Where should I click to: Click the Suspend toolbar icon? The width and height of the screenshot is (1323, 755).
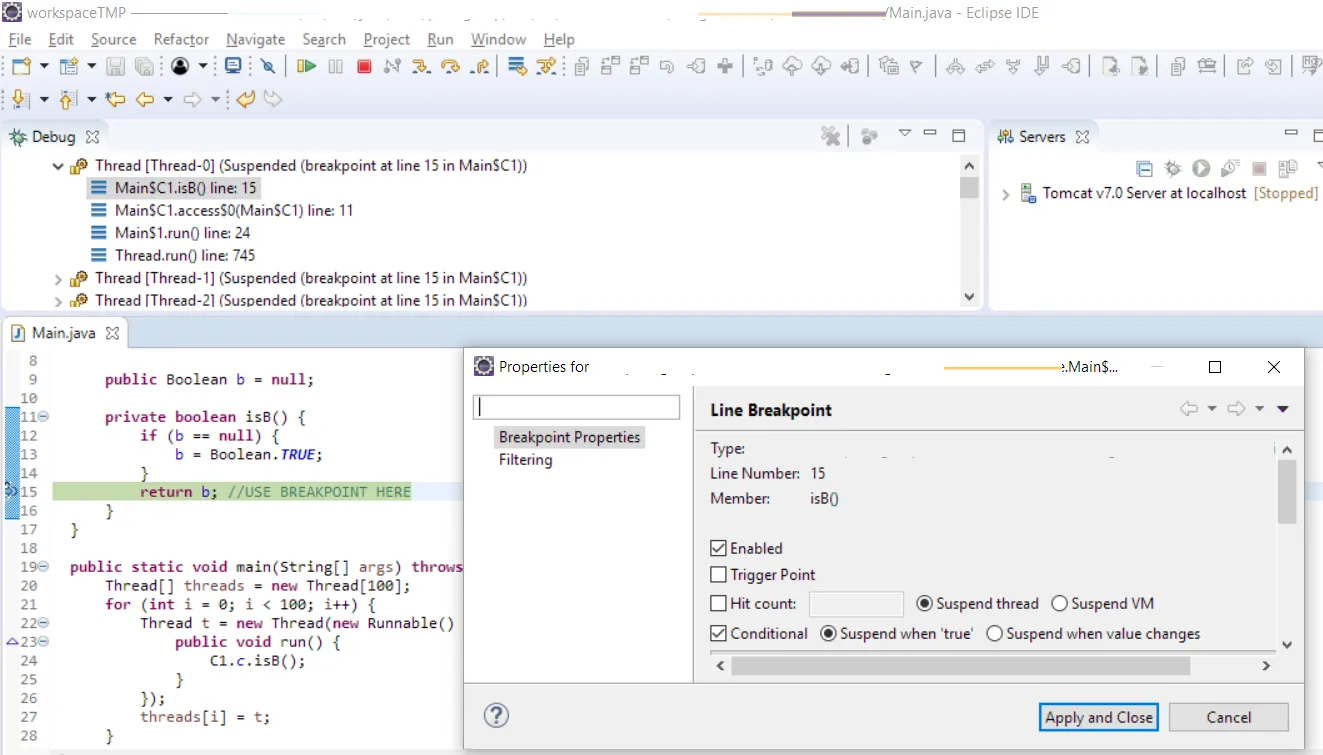tap(336, 67)
